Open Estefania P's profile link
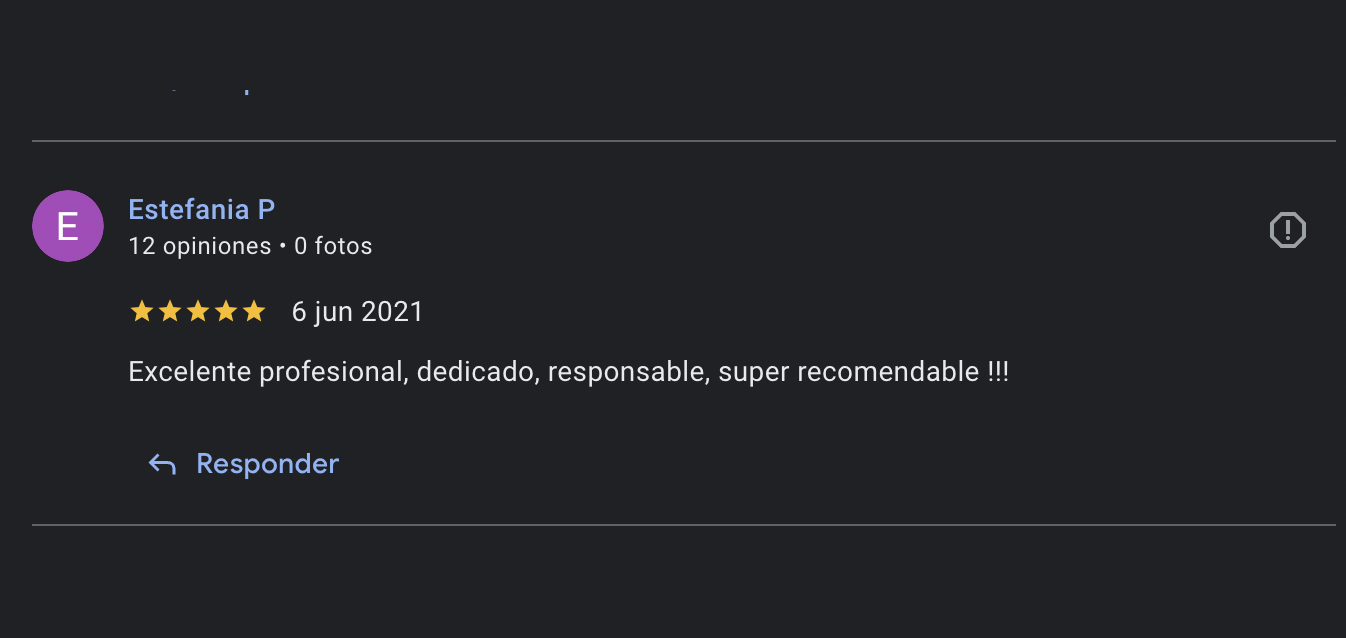The width and height of the screenshot is (1346, 638). point(202,210)
